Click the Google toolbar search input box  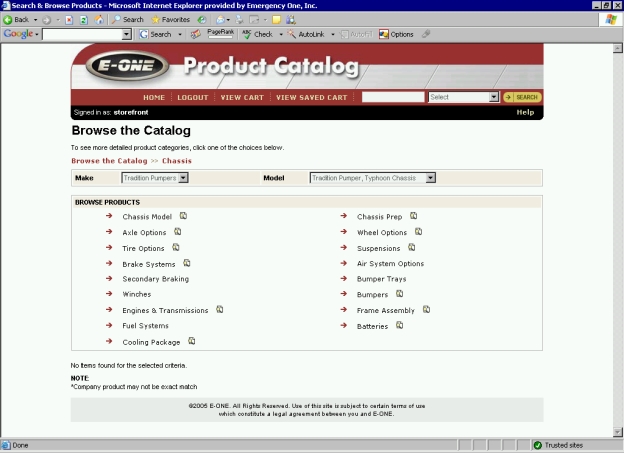82,34
